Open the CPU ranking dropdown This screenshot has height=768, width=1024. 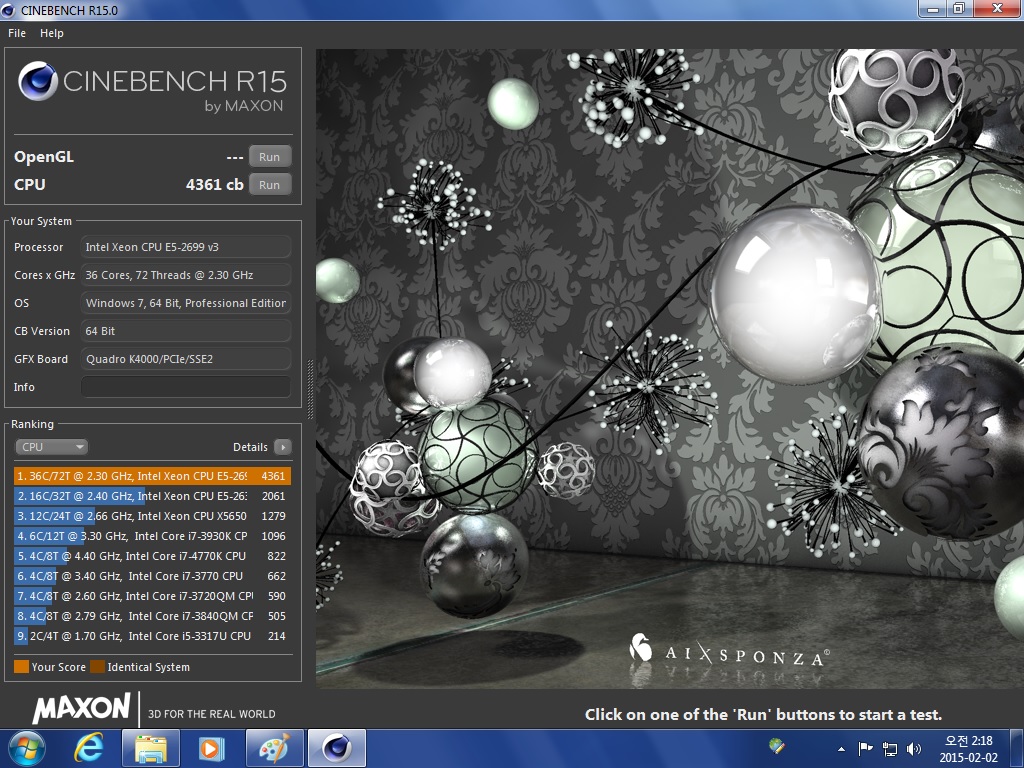pyautogui.click(x=52, y=447)
